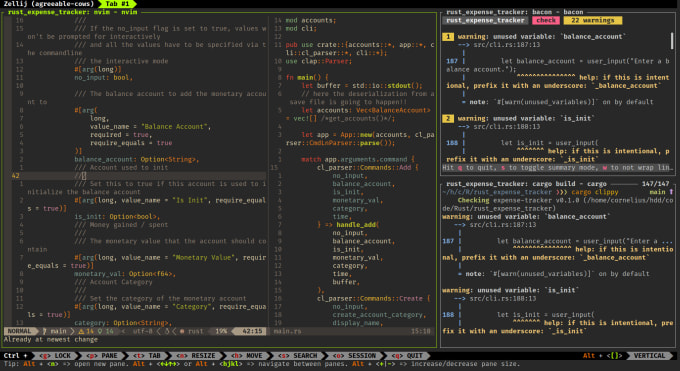Open TAB mode in Zellij status bar
680x371 pixels.
pyautogui.click(x=147, y=356)
